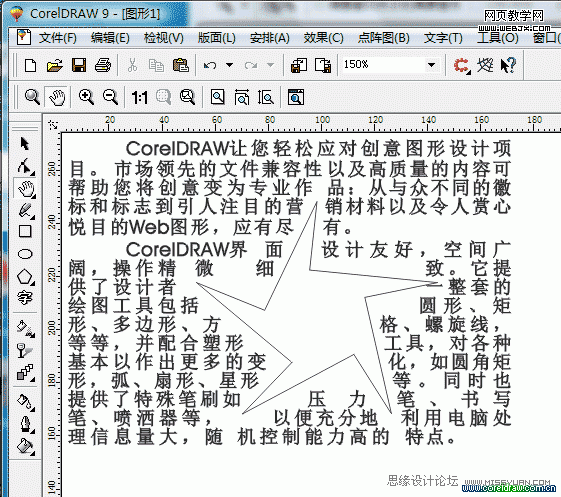Image resolution: width=561 pixels, height=497 pixels.
Task: Open the 效果(C) menu
Action: [x=323, y=38]
